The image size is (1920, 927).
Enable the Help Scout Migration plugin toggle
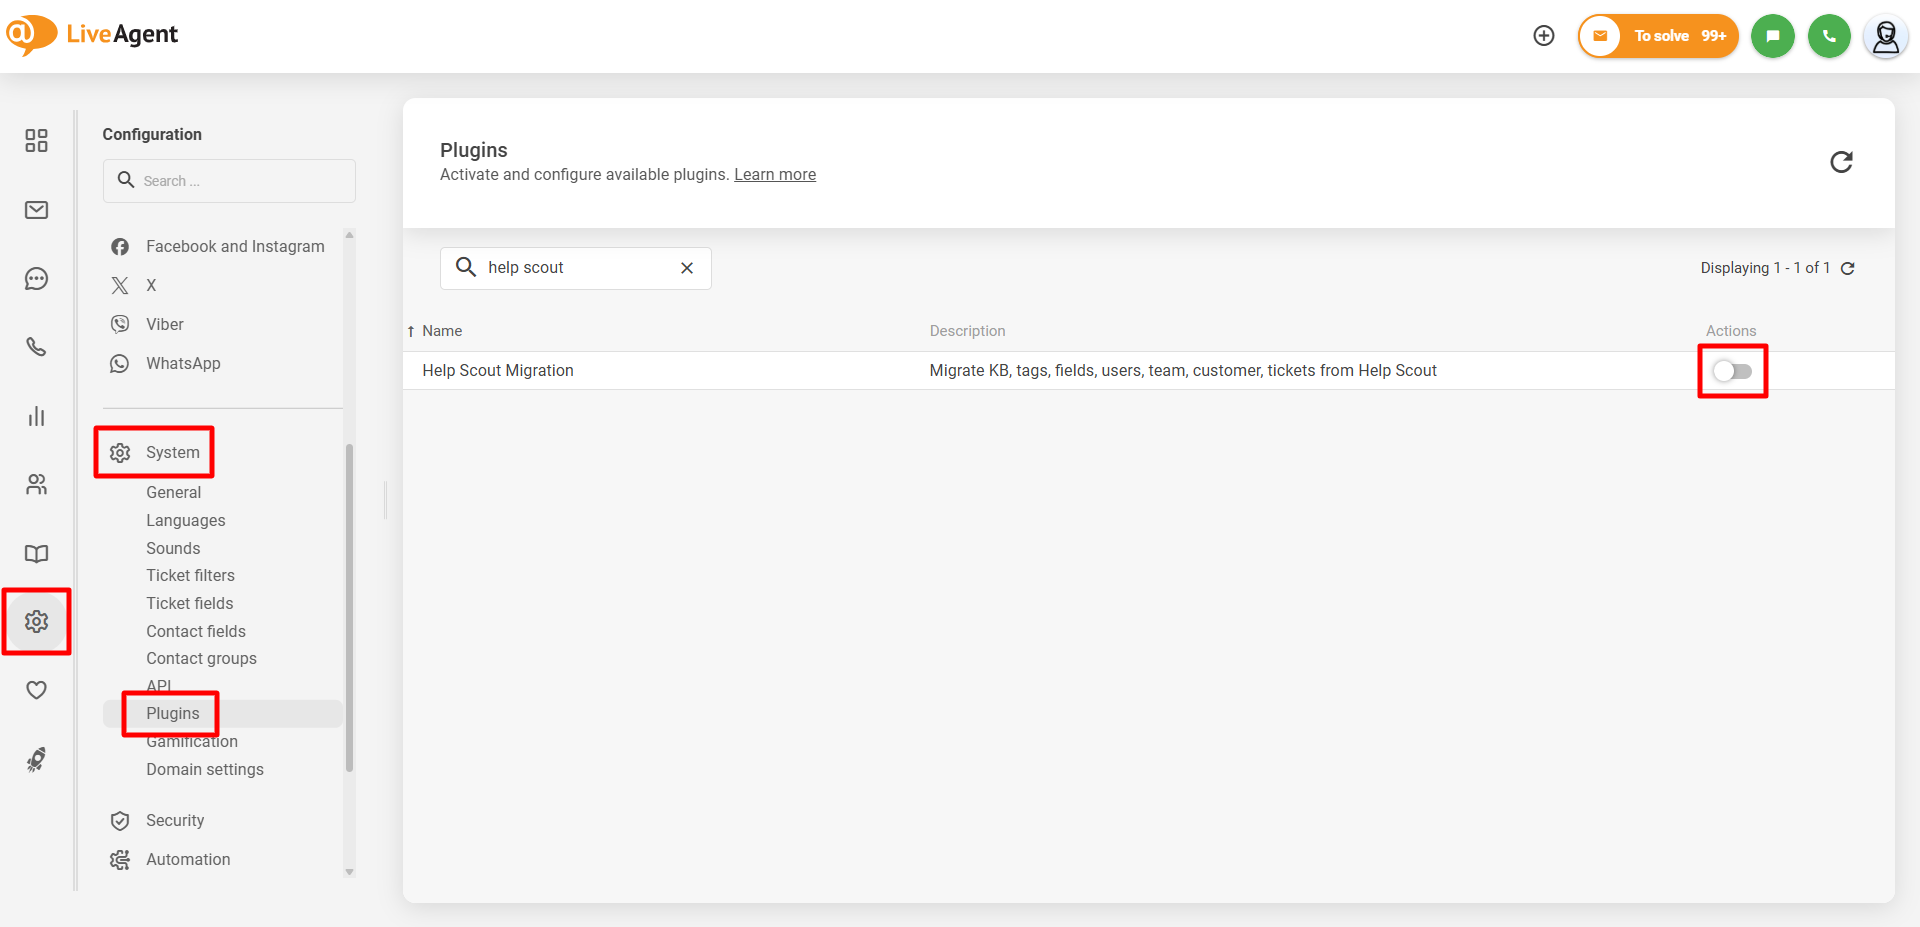(x=1732, y=371)
